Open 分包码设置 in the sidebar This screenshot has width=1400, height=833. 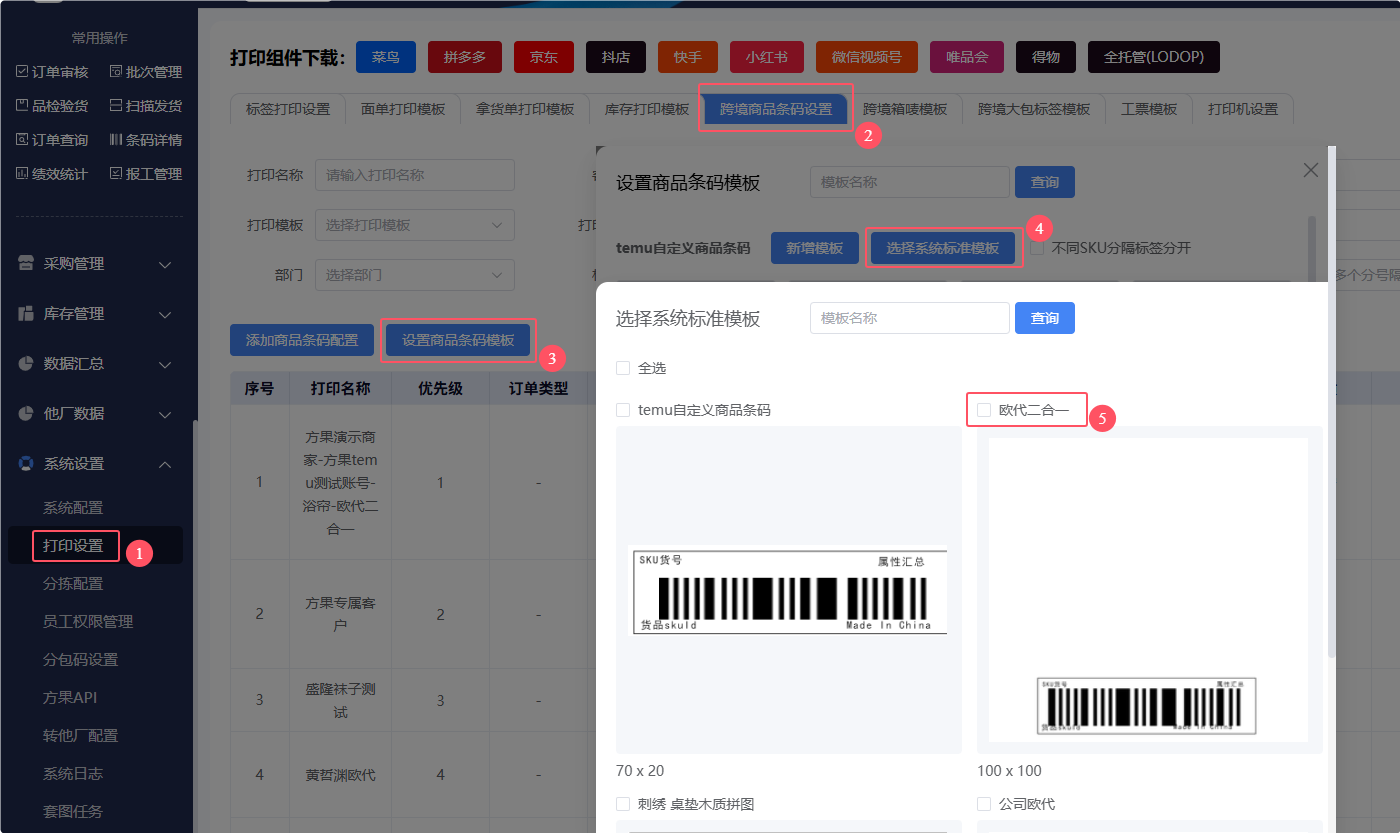pos(80,660)
